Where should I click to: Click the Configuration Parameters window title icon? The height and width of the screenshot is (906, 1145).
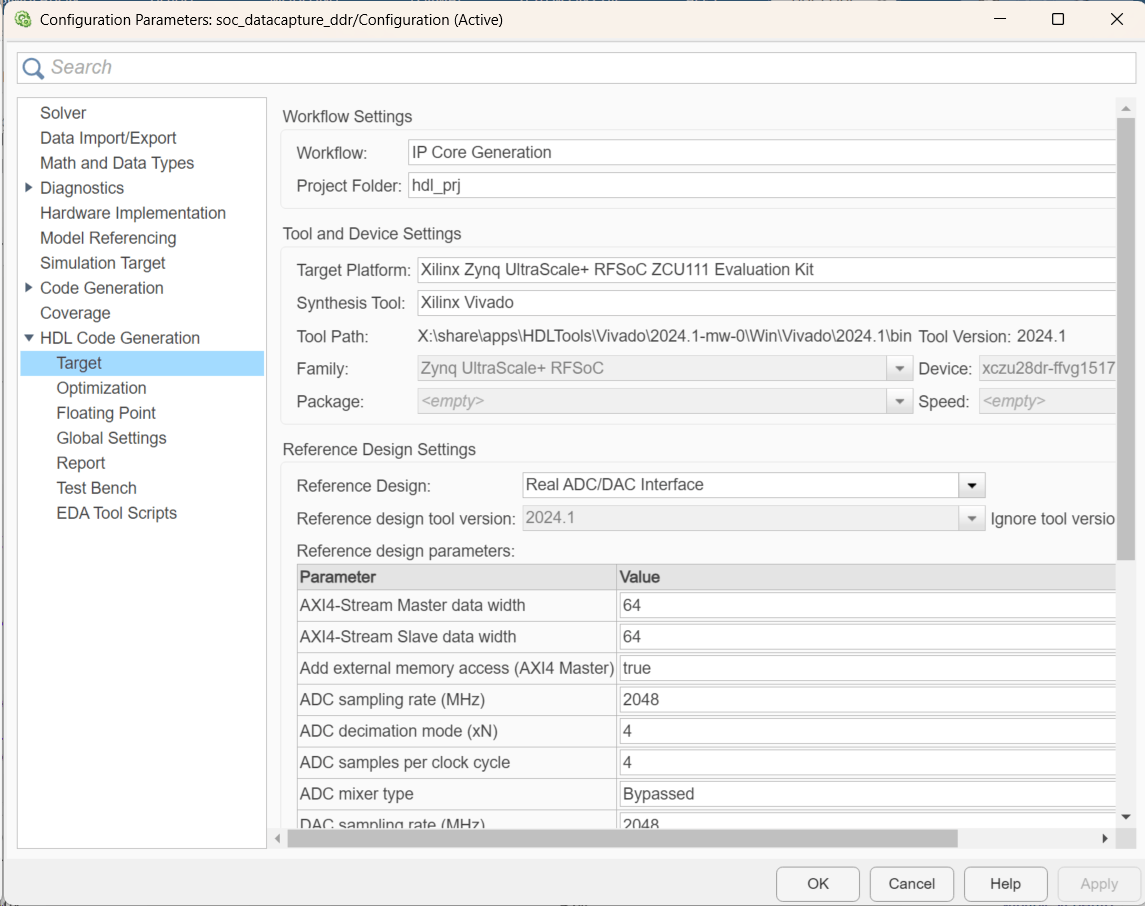23,19
